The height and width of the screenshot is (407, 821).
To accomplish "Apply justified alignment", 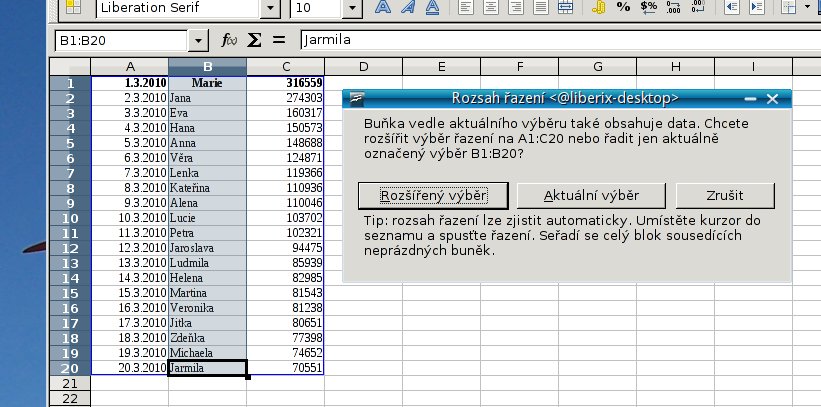I will point(541,7).
